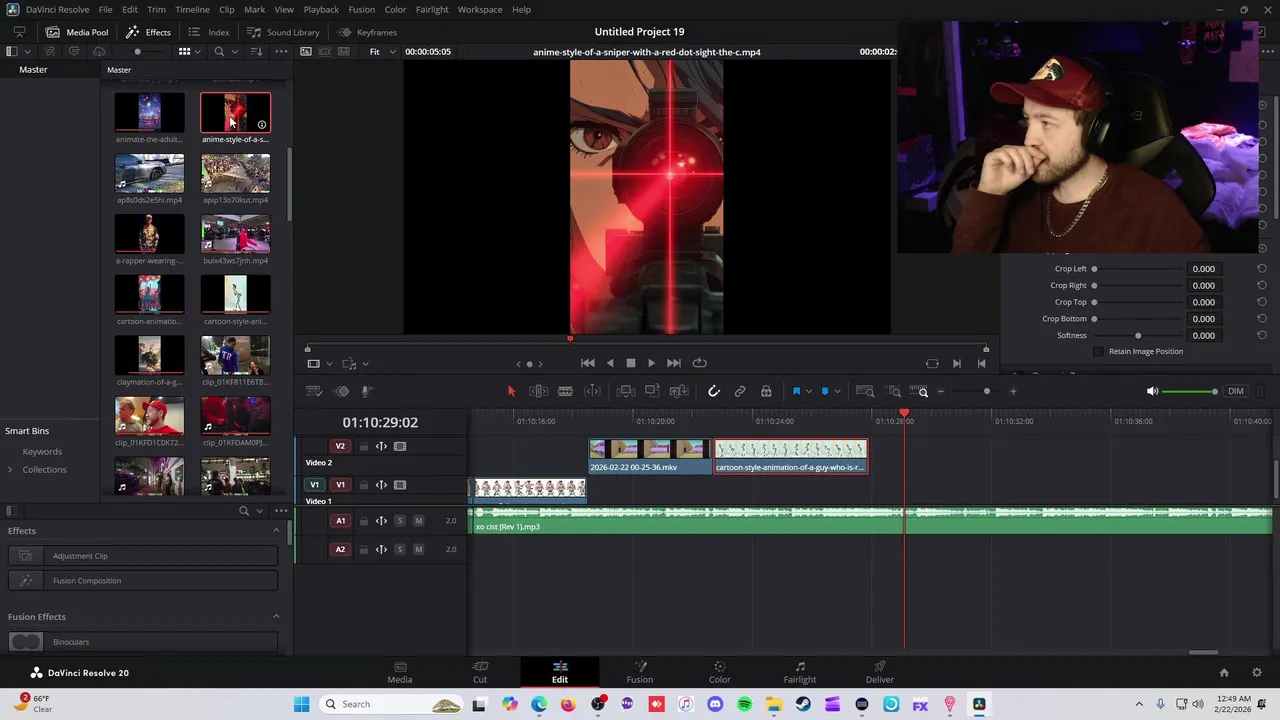
Task: Open the Keyframes panel
Action: (366, 32)
